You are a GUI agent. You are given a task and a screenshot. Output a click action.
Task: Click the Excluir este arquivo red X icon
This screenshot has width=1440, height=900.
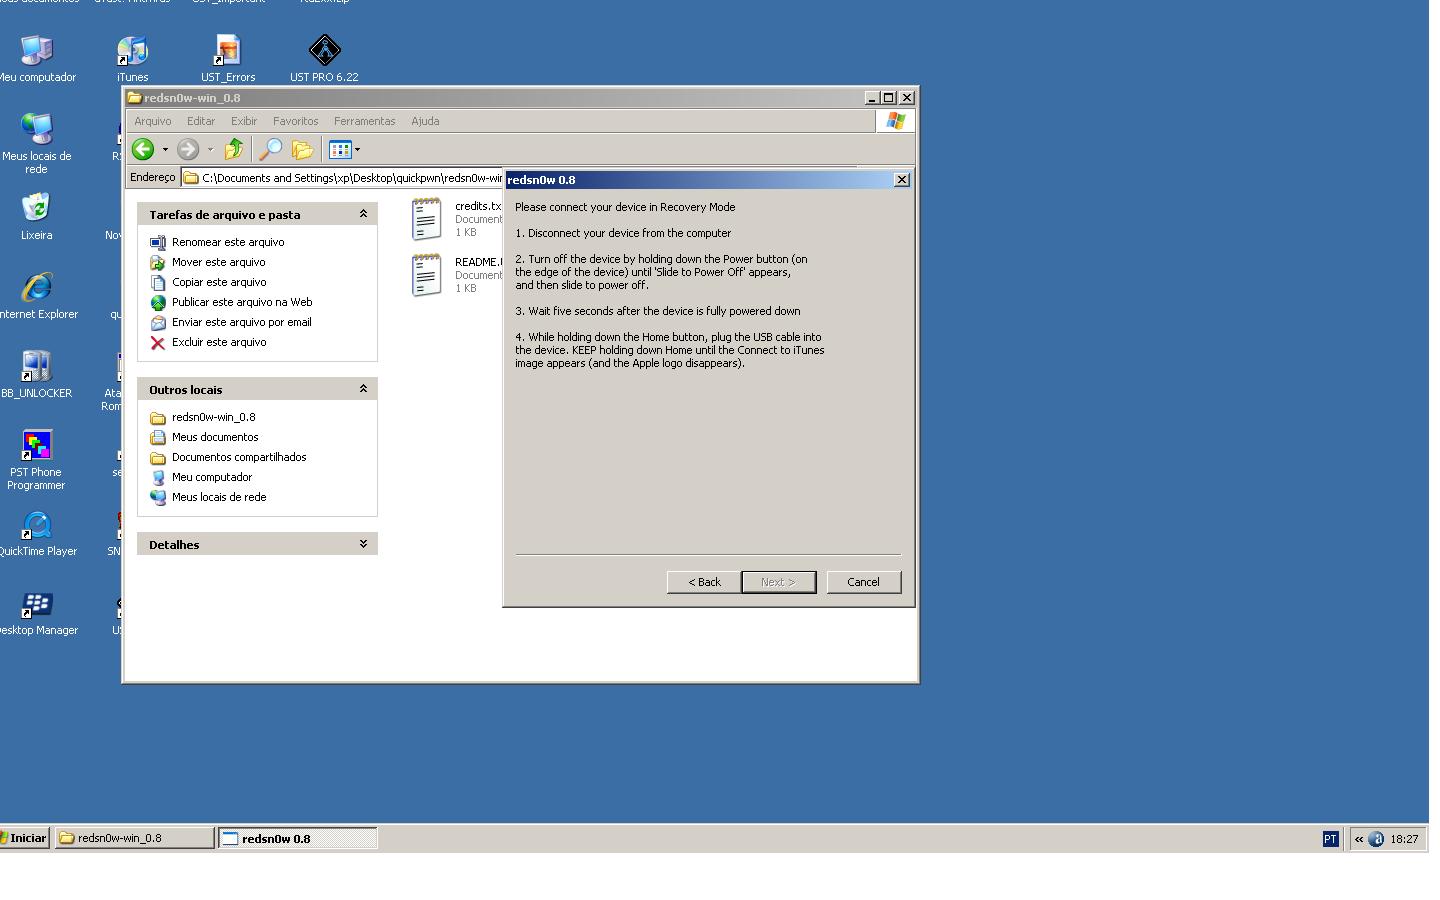tap(157, 342)
